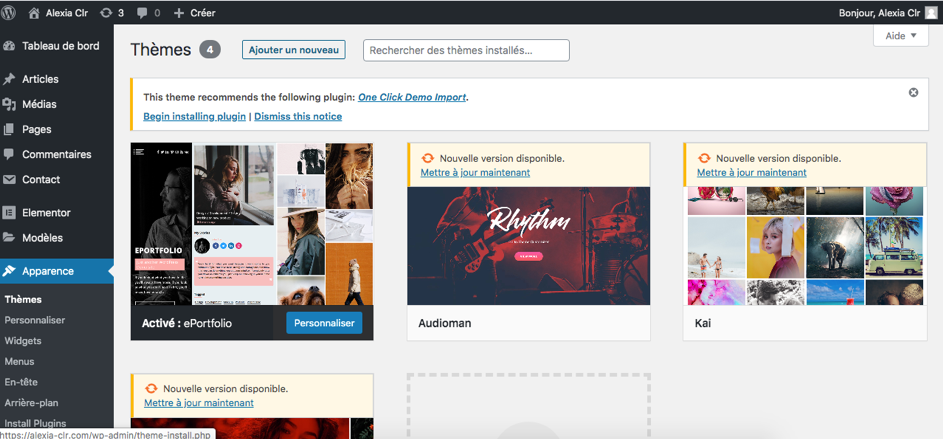Click the Elementor icon in sidebar
Image resolution: width=943 pixels, height=439 pixels.
pos(9,212)
